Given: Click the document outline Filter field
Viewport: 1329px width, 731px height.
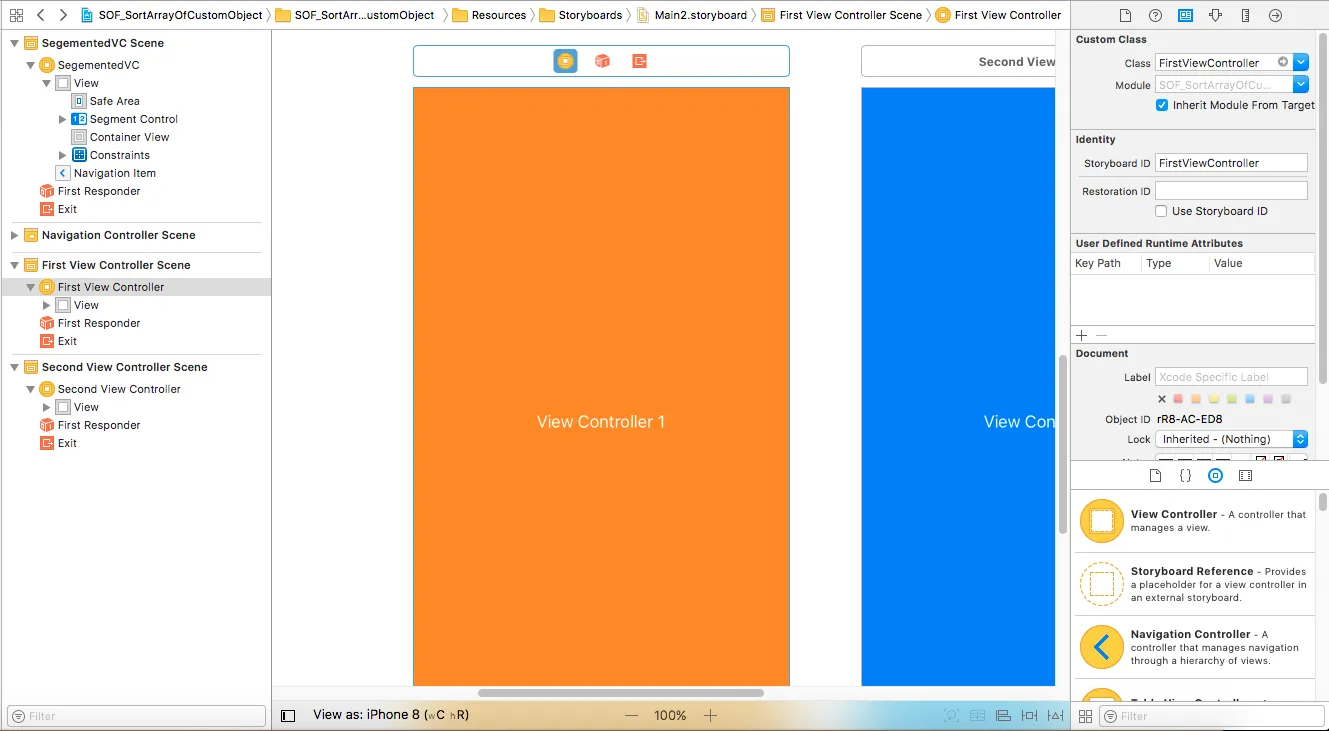Looking at the screenshot, I should 136,716.
